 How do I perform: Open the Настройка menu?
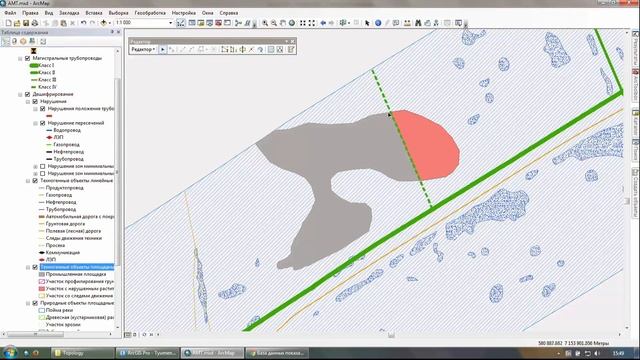pyautogui.click(x=184, y=13)
